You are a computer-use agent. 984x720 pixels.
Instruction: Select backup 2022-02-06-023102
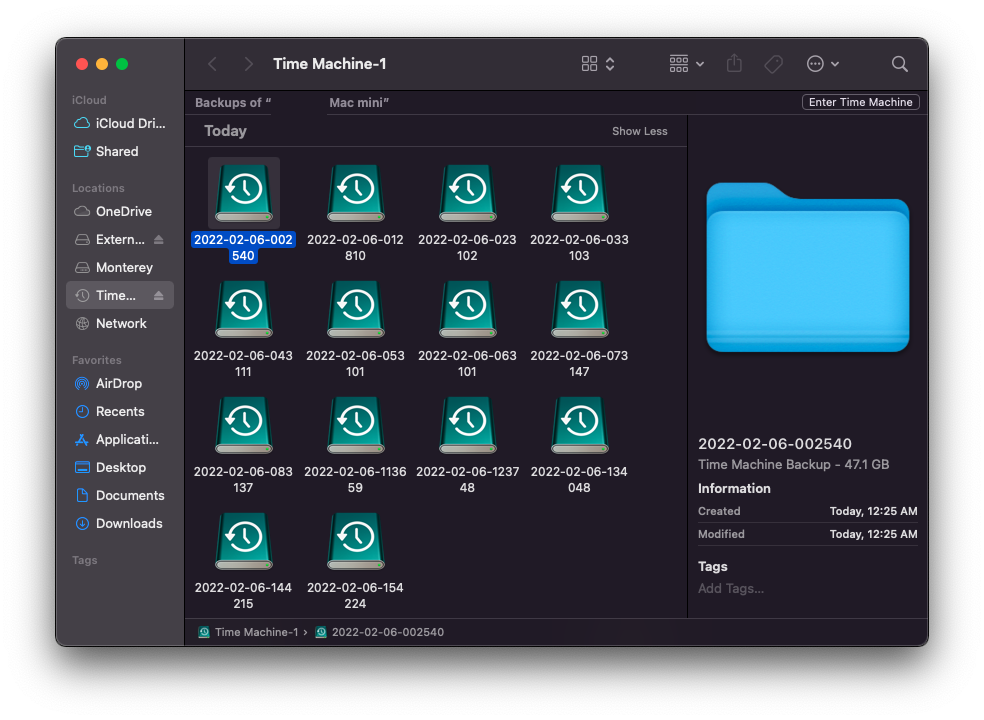(x=467, y=193)
